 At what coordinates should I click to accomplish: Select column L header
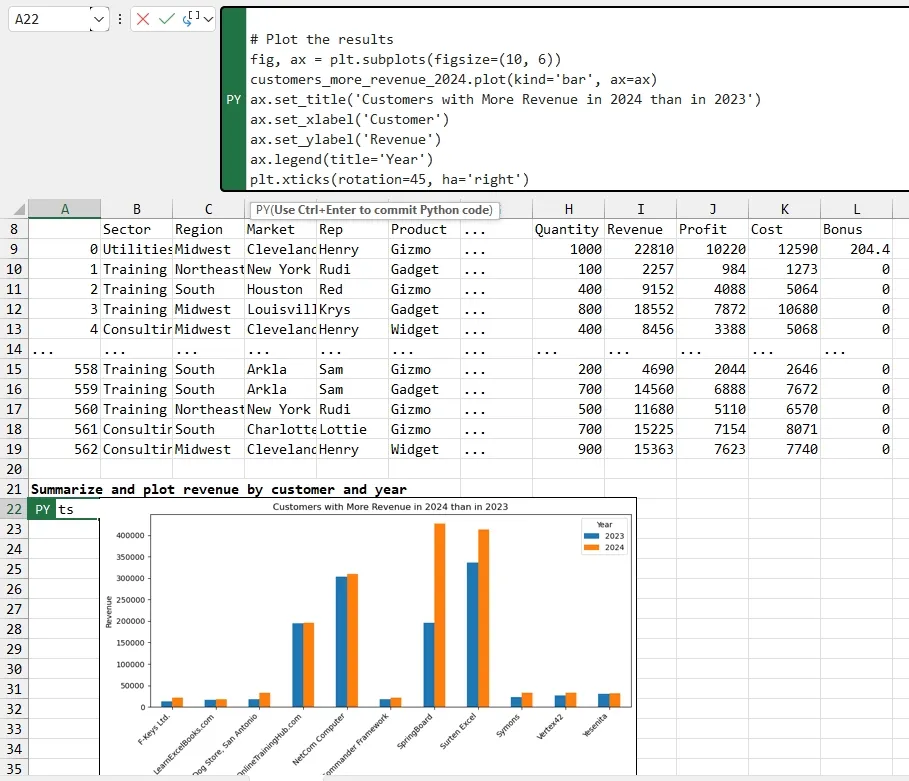[856, 209]
